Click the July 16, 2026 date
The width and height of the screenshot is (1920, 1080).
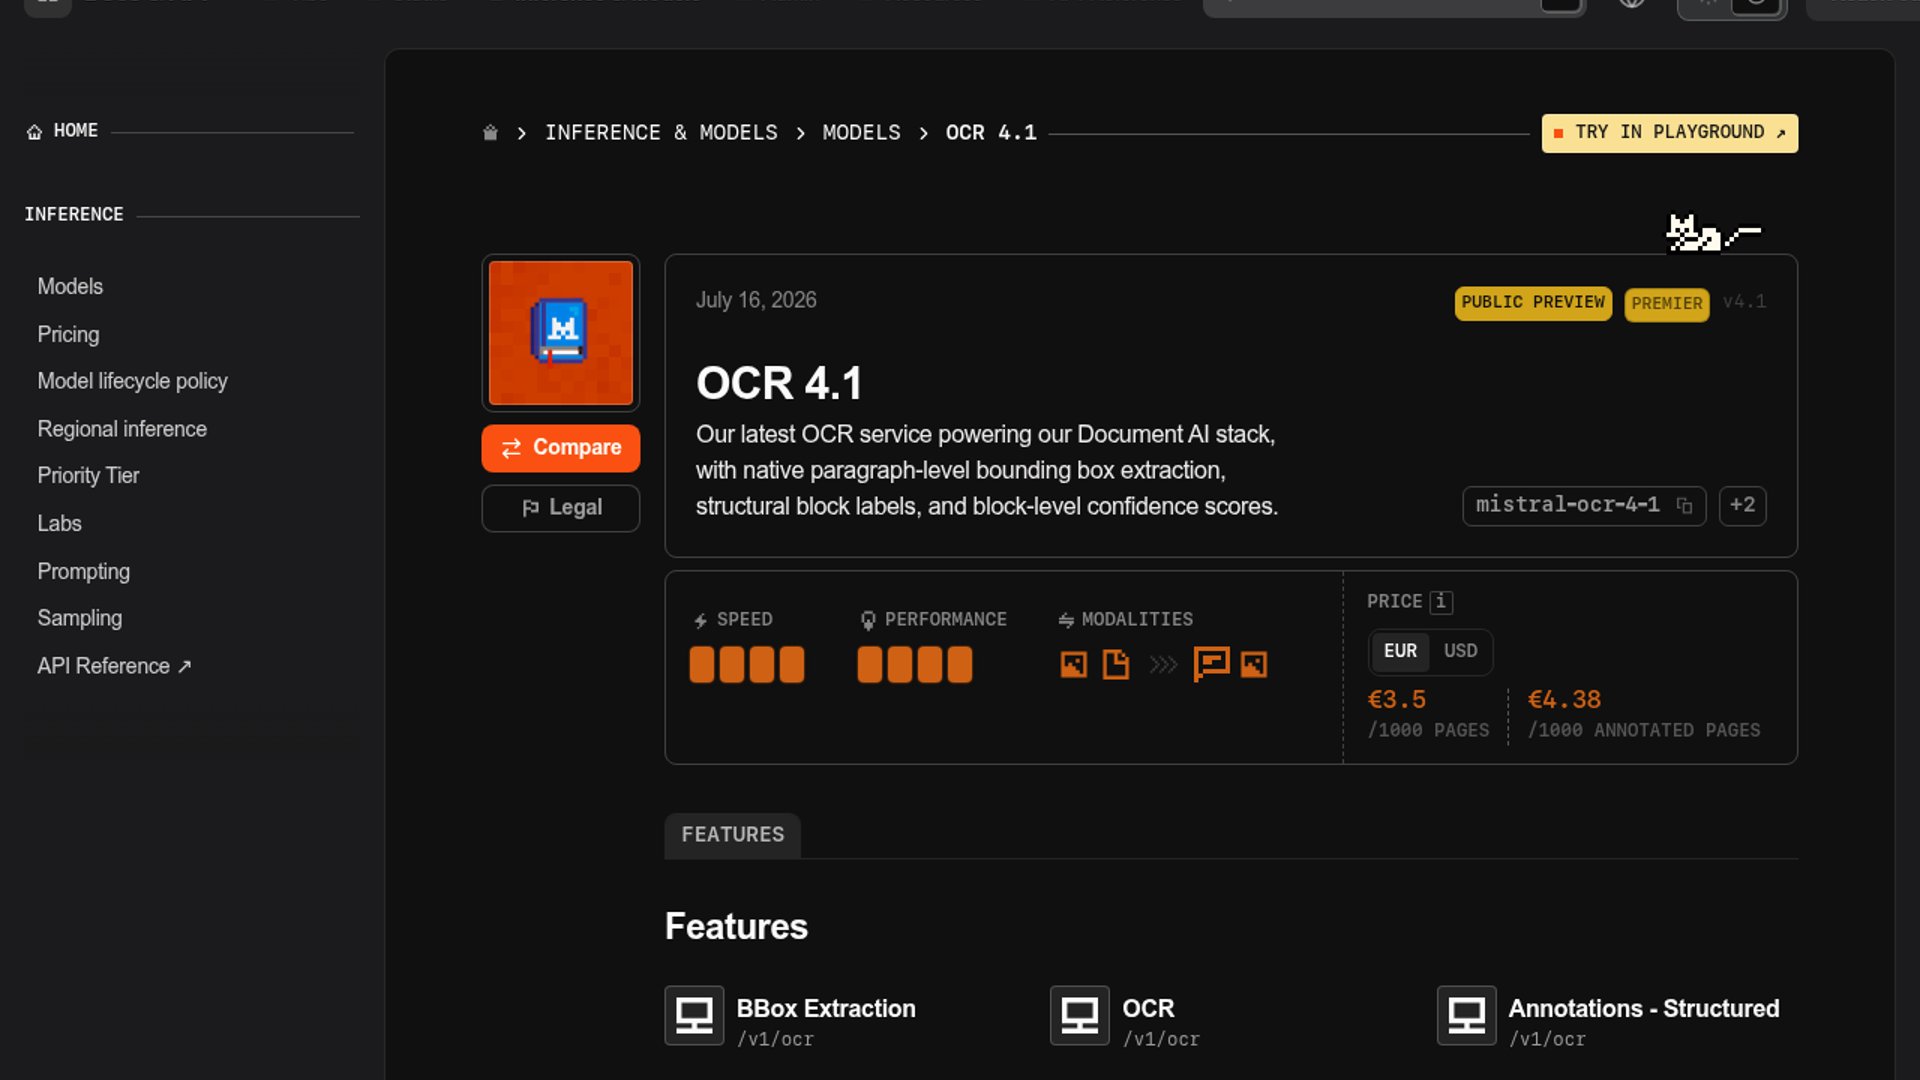(756, 300)
